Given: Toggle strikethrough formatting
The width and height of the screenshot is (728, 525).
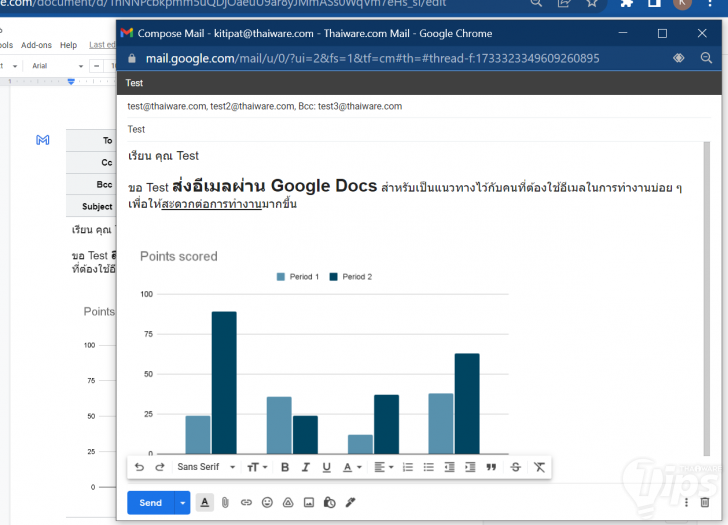Looking at the screenshot, I should [x=515, y=467].
